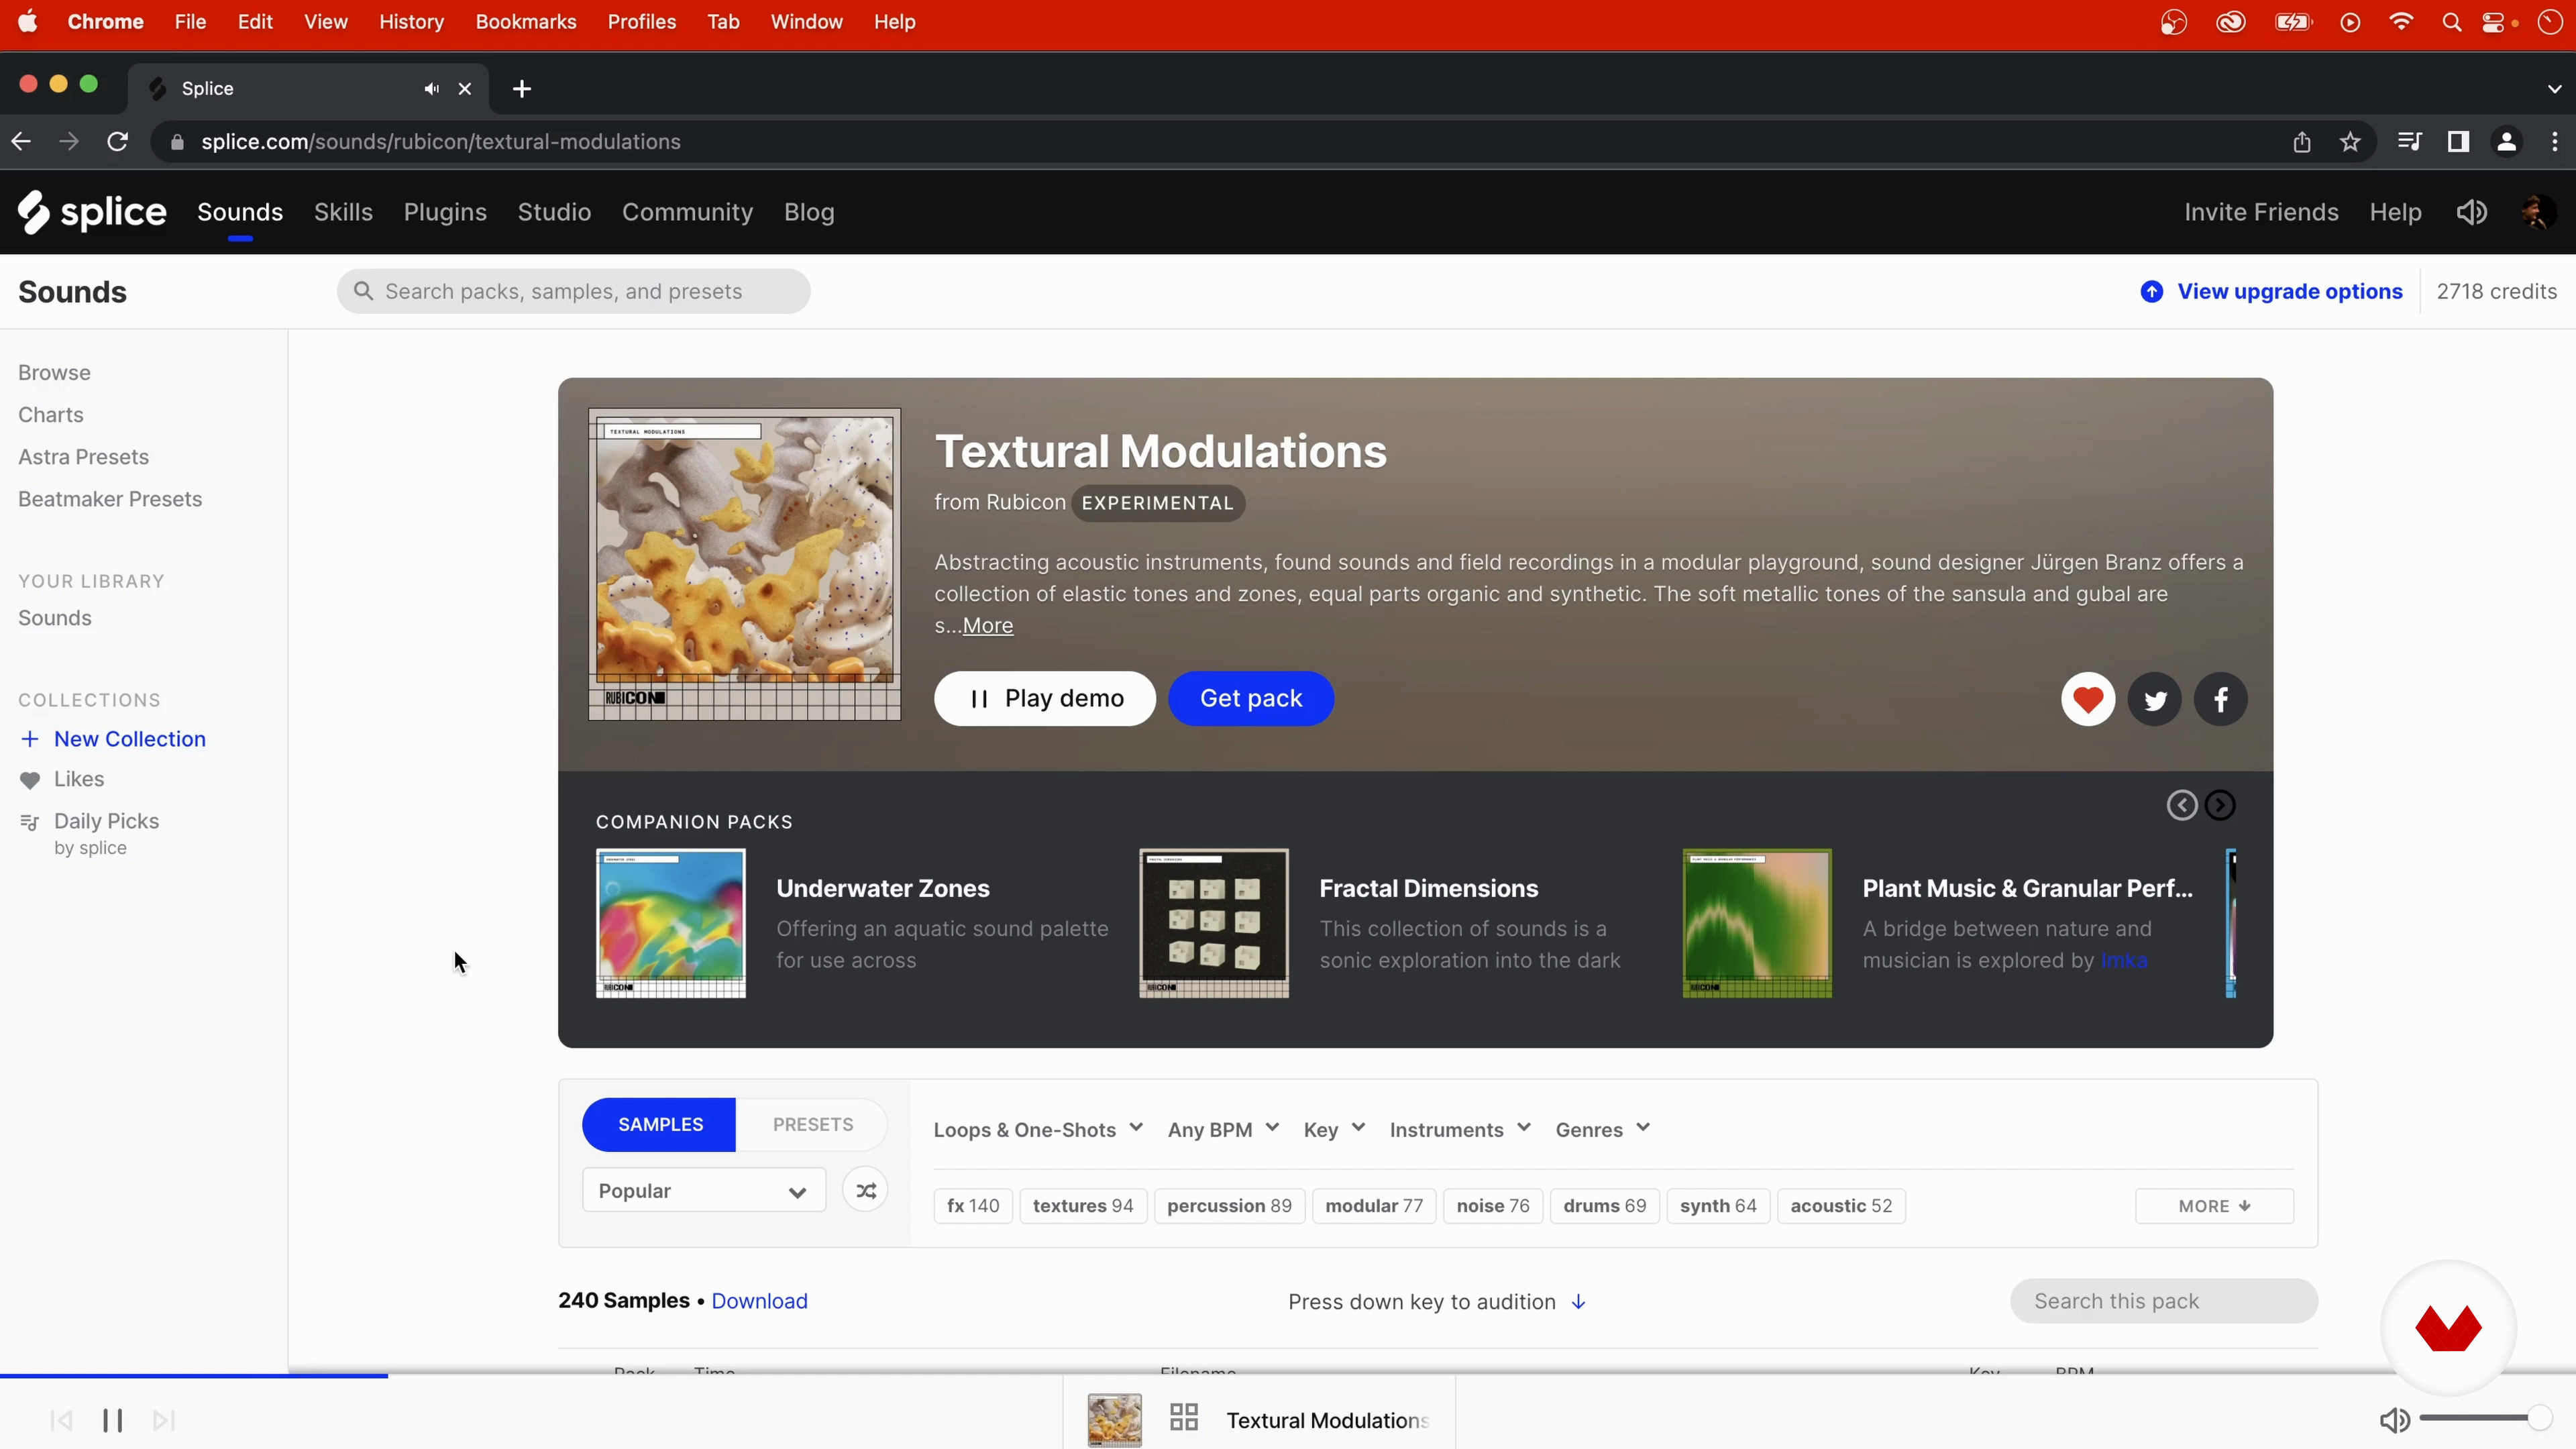Screen dimensions: 2576x1449
Task: Click the Search this pack field
Action: (2164, 1301)
